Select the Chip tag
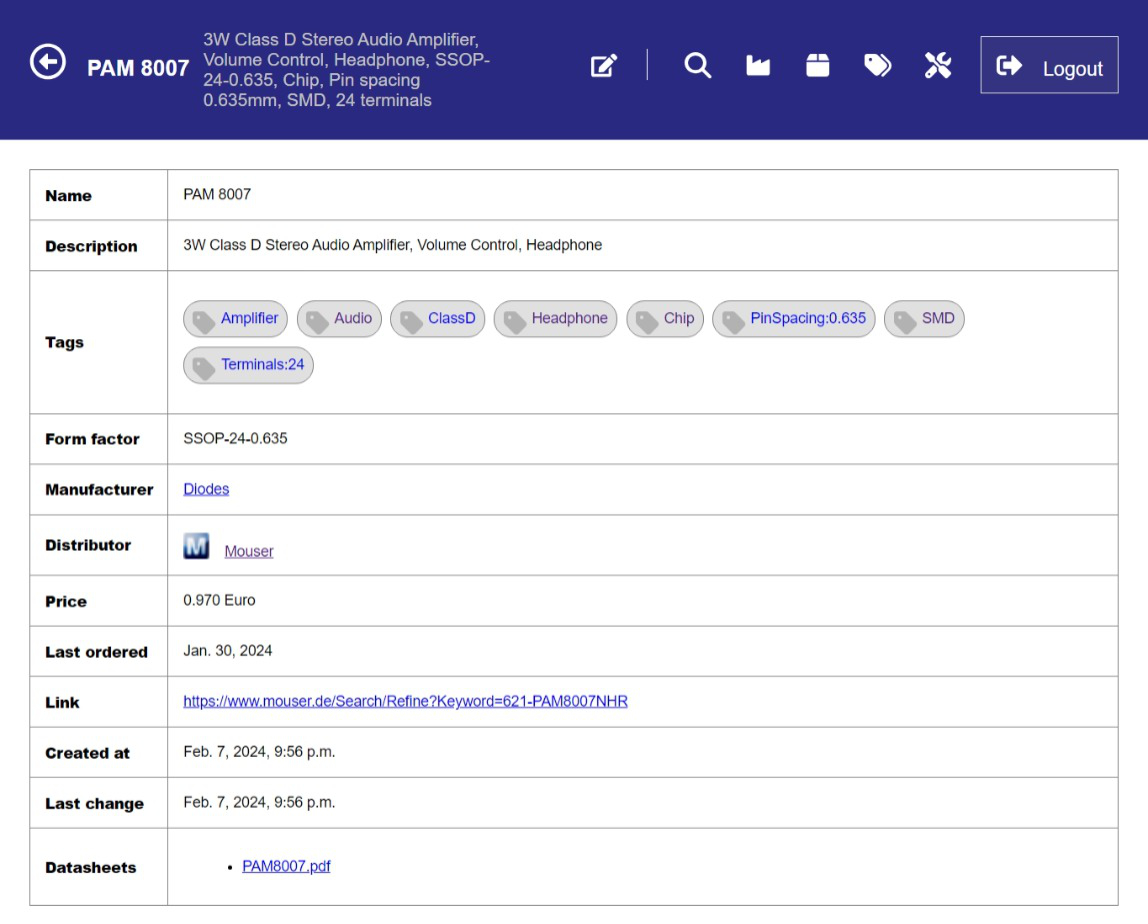Viewport: 1148px width, 924px height. [x=665, y=318]
